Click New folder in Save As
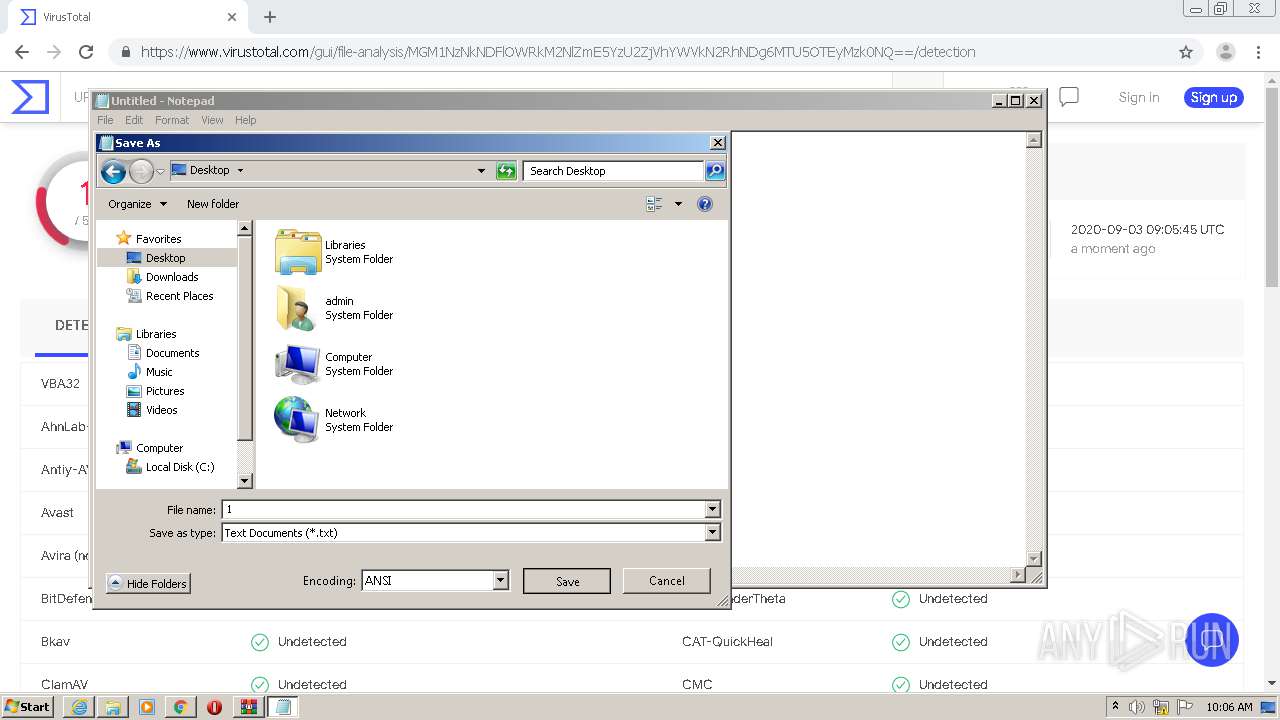The height and width of the screenshot is (720, 1280). click(213, 204)
